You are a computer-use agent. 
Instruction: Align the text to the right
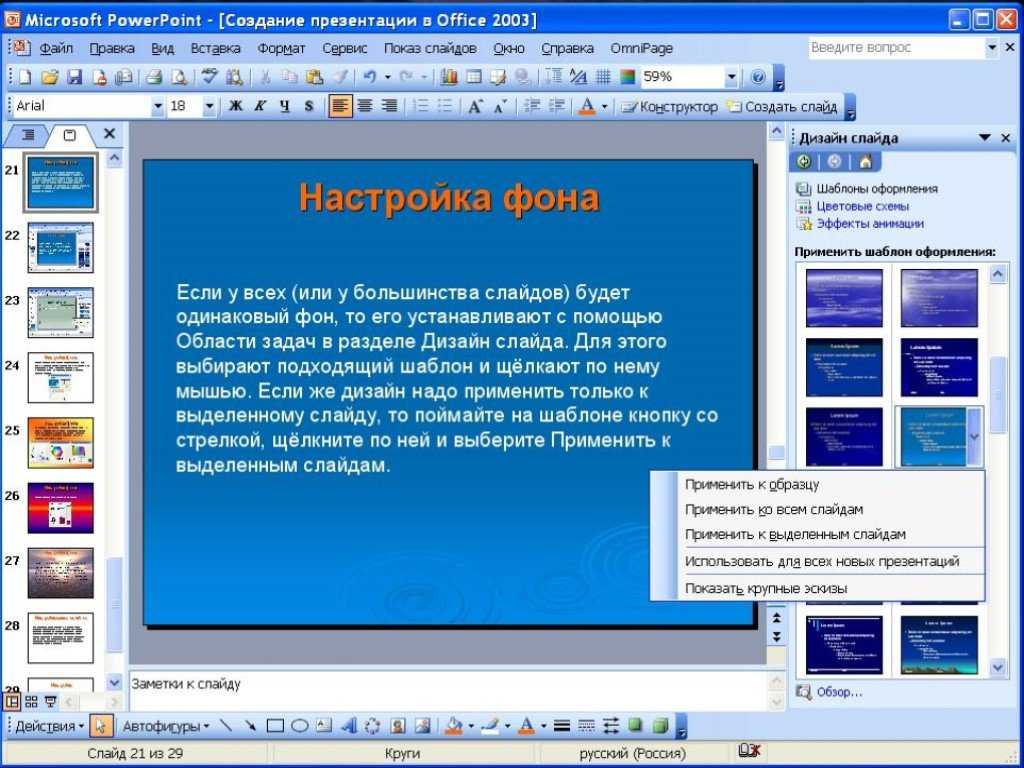(389, 106)
